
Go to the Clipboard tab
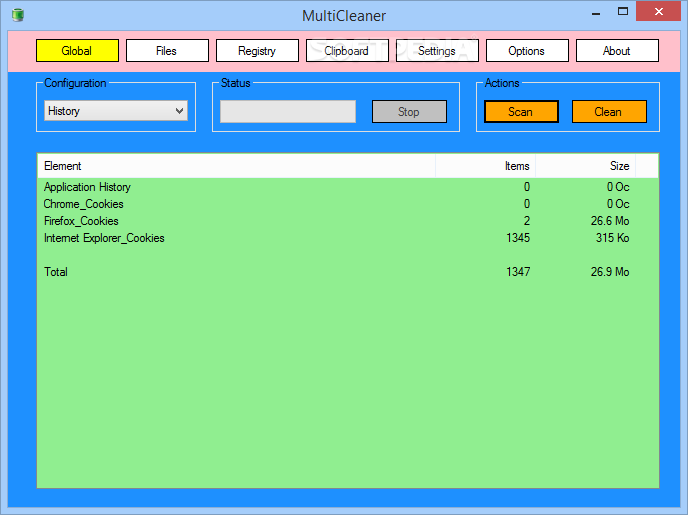tap(347, 50)
